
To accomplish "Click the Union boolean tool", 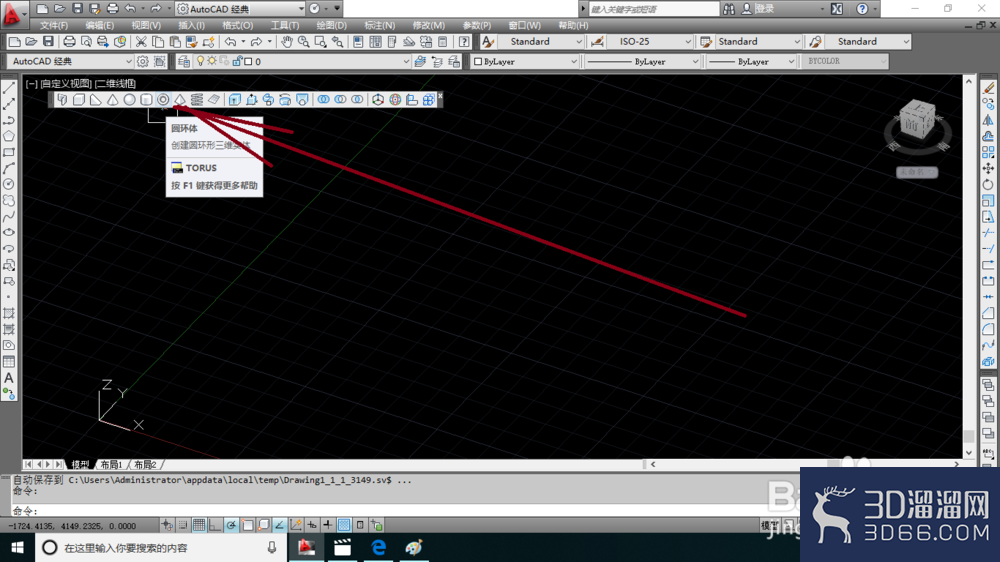I will pos(324,100).
